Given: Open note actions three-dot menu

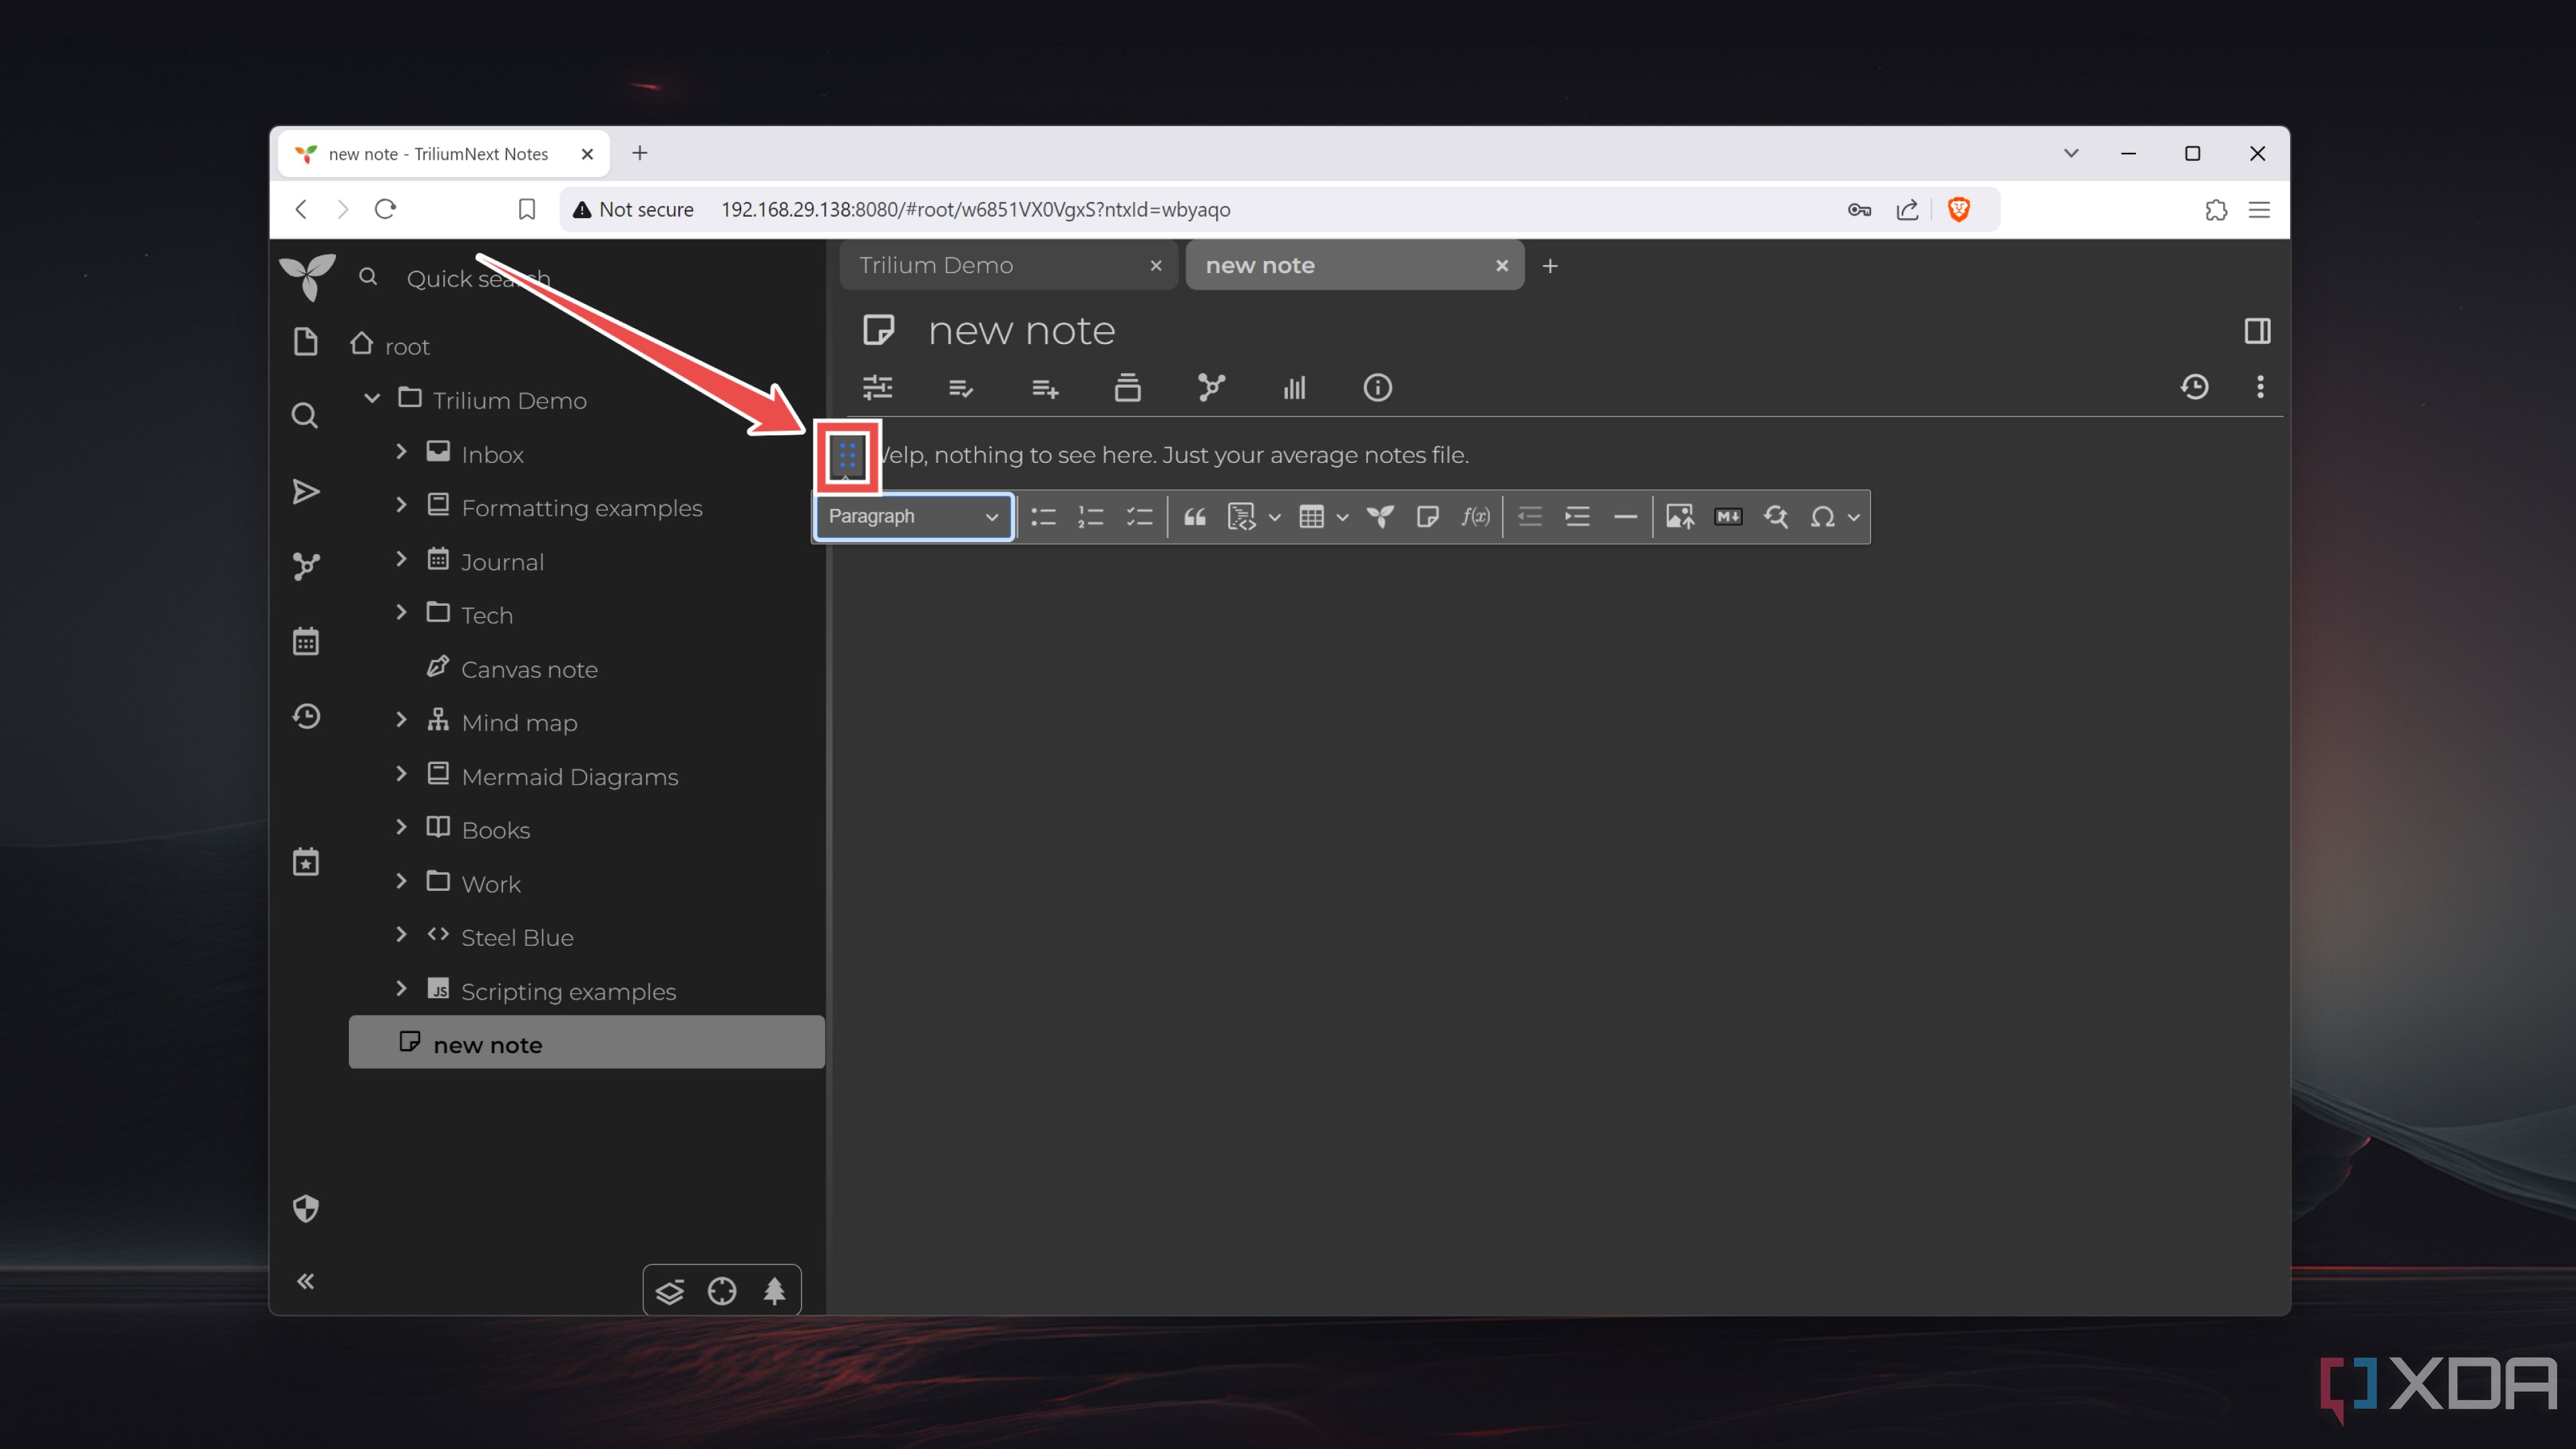Looking at the screenshot, I should point(2260,387).
